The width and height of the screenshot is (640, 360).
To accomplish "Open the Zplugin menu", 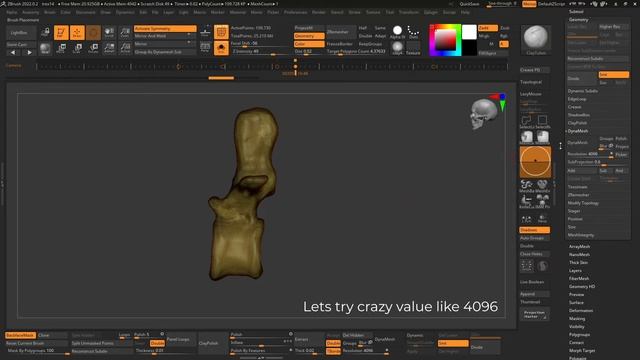I will tap(430, 12).
